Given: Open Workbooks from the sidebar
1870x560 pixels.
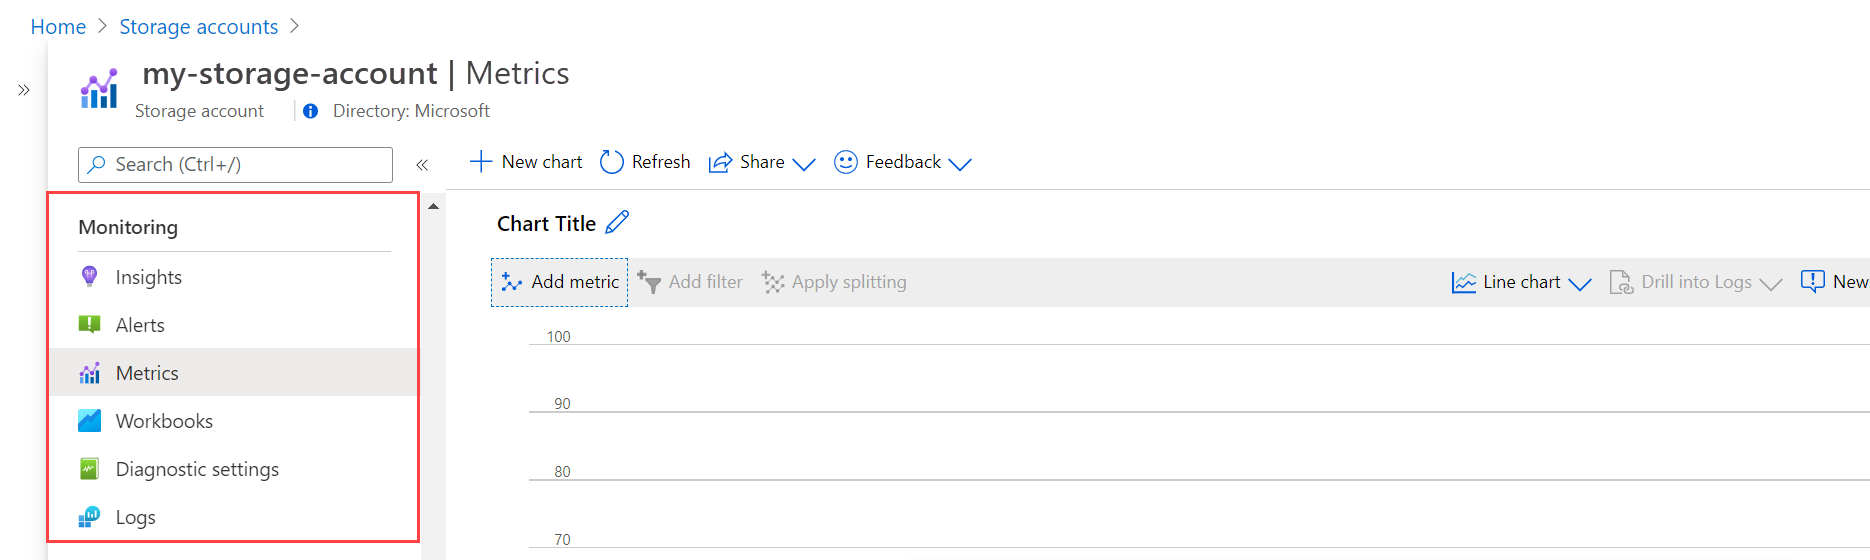Looking at the screenshot, I should [234, 421].
